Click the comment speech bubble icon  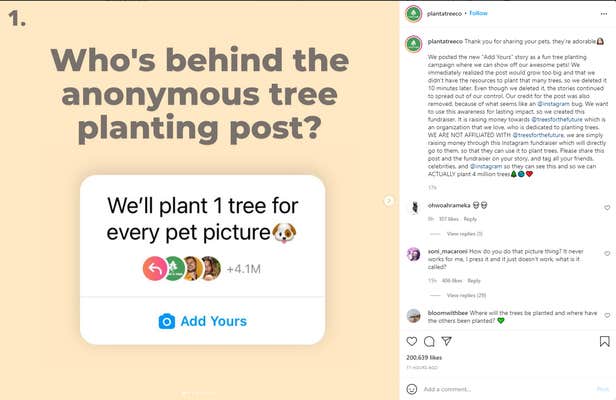coord(429,341)
